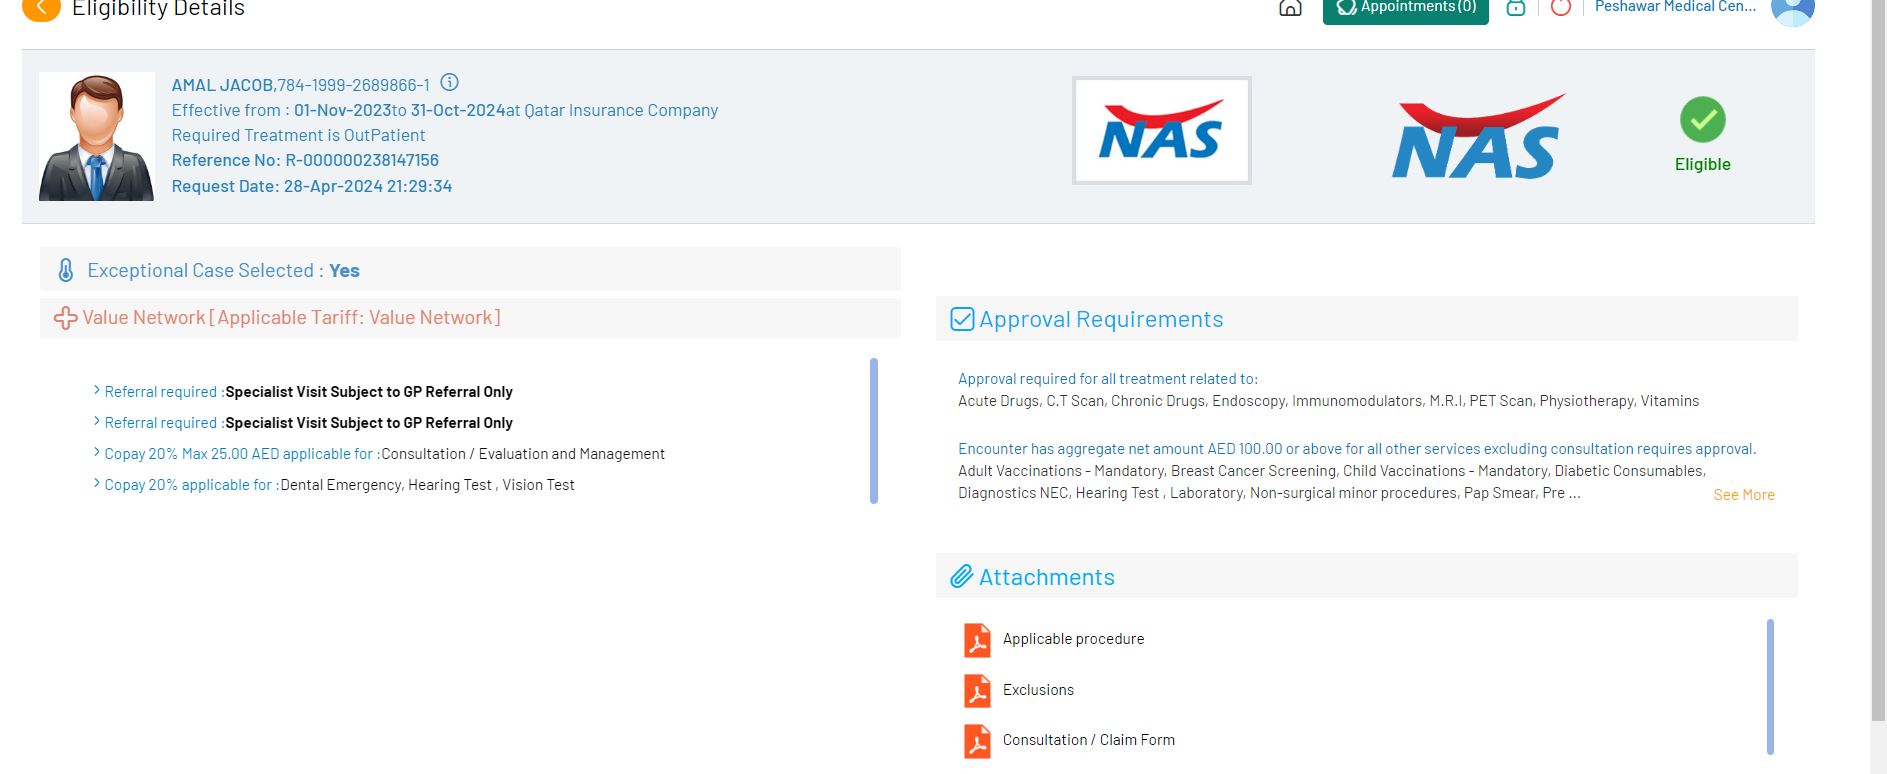Open the Consultation / Claim Form attachment link
Screen dimensions: 1887x774
click(1089, 740)
